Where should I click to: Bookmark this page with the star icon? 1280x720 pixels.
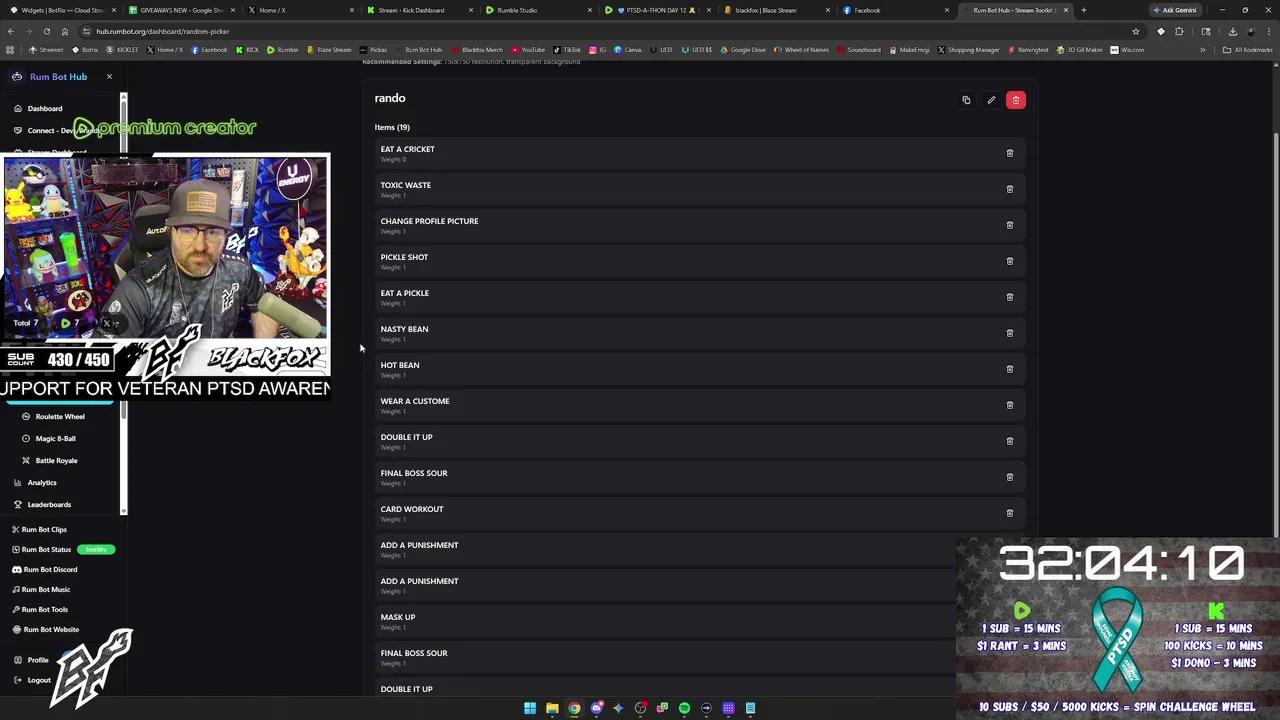click(1135, 31)
